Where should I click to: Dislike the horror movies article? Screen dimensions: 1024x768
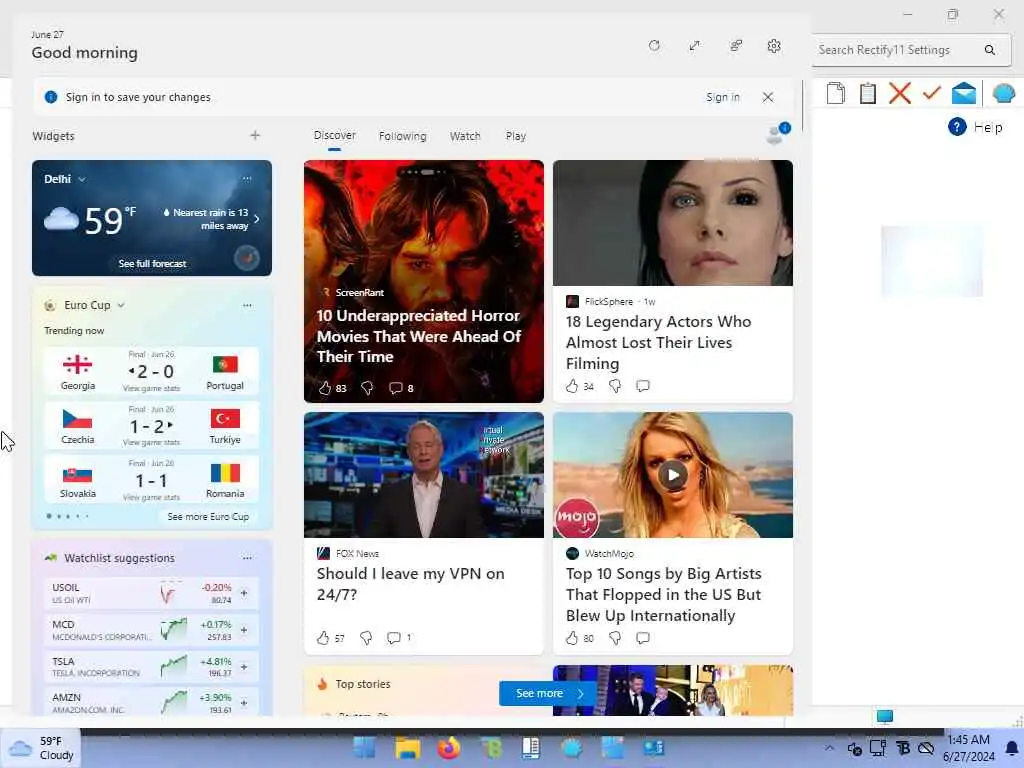[x=367, y=388]
